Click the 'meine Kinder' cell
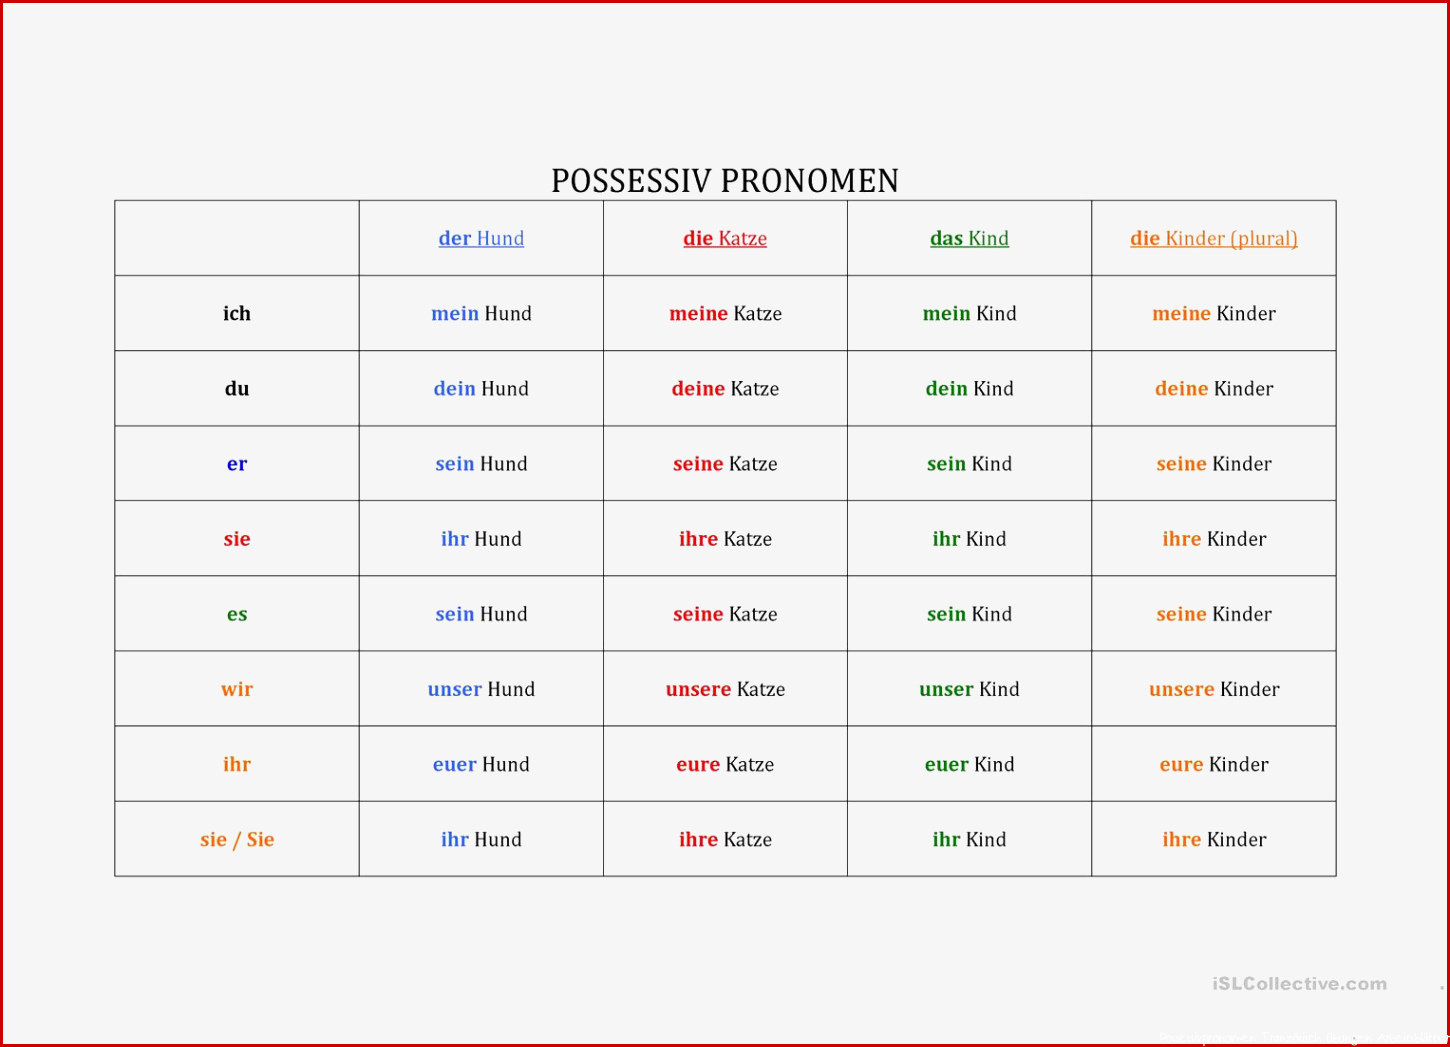Image resolution: width=1450 pixels, height=1047 pixels. point(1214,313)
